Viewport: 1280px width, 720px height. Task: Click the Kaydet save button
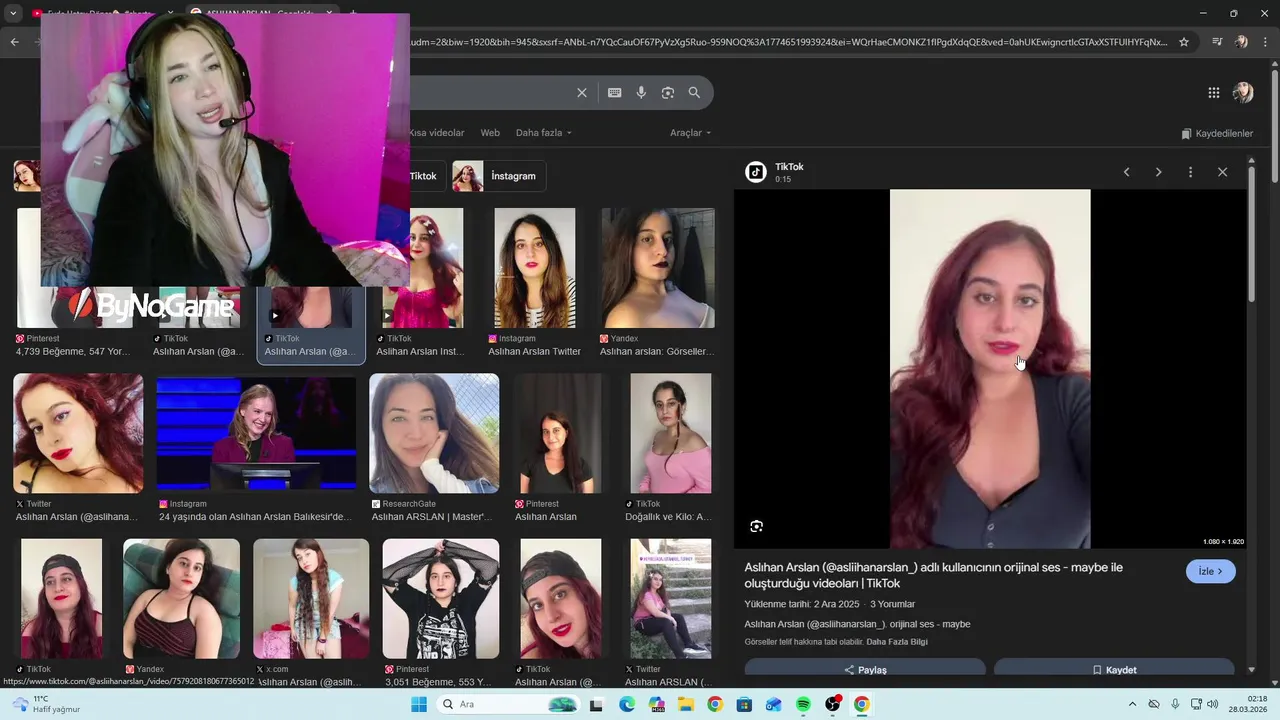pos(1114,669)
